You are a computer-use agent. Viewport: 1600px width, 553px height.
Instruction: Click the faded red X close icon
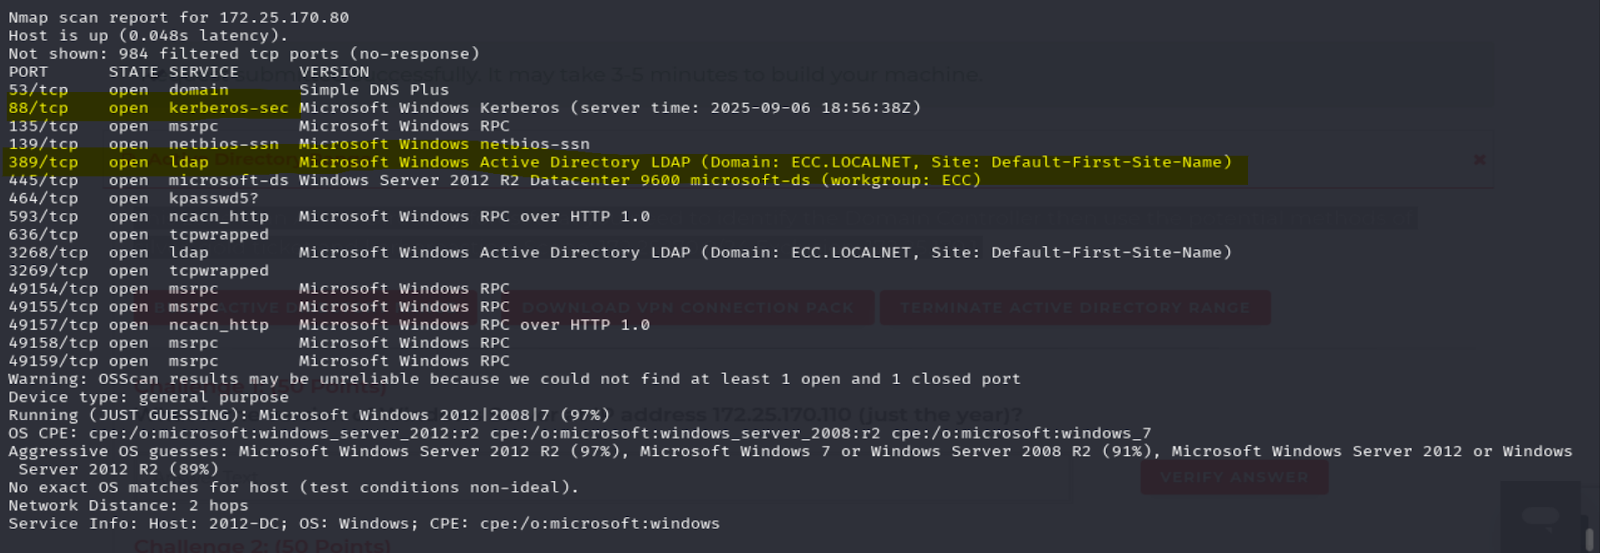click(x=1479, y=160)
